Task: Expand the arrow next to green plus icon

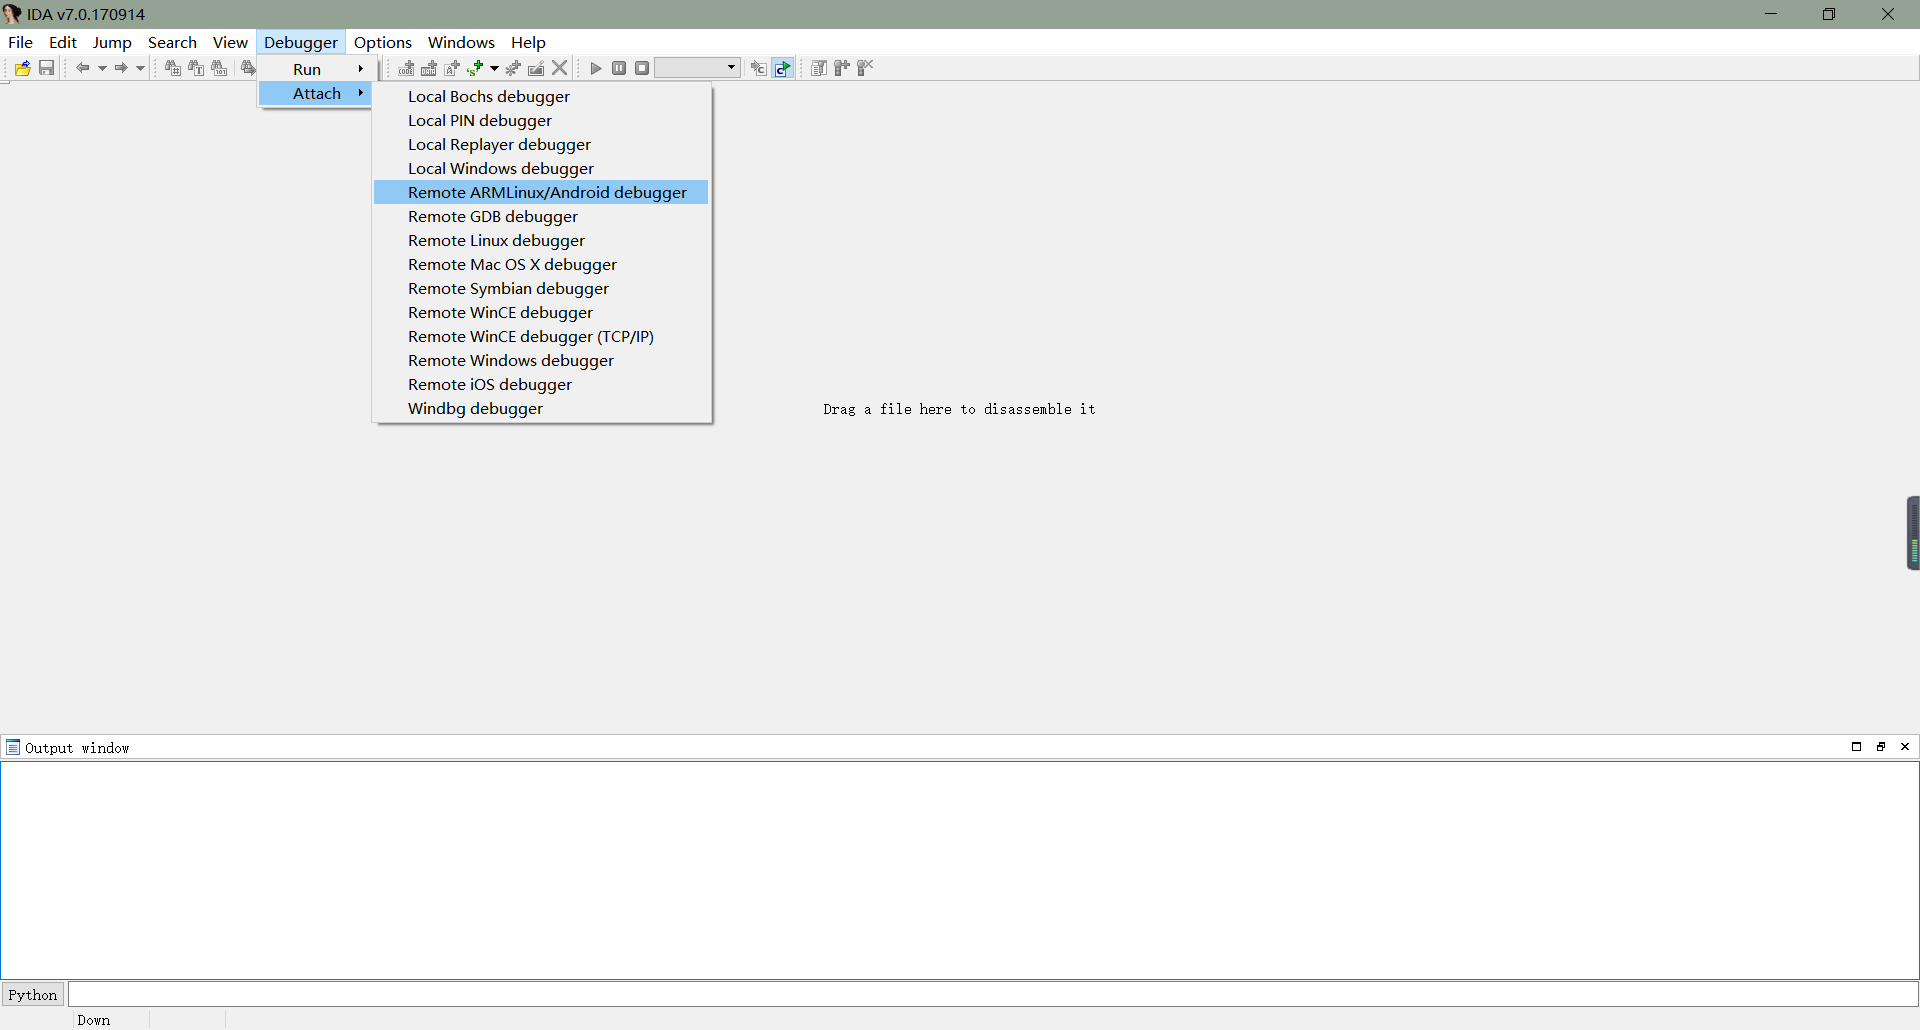Action: point(494,68)
